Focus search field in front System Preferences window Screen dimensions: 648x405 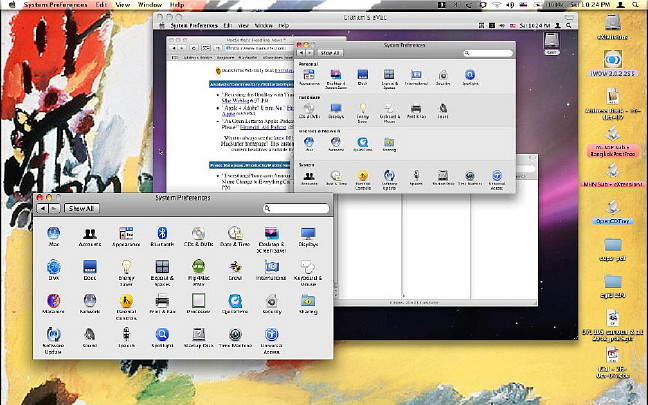[296, 208]
